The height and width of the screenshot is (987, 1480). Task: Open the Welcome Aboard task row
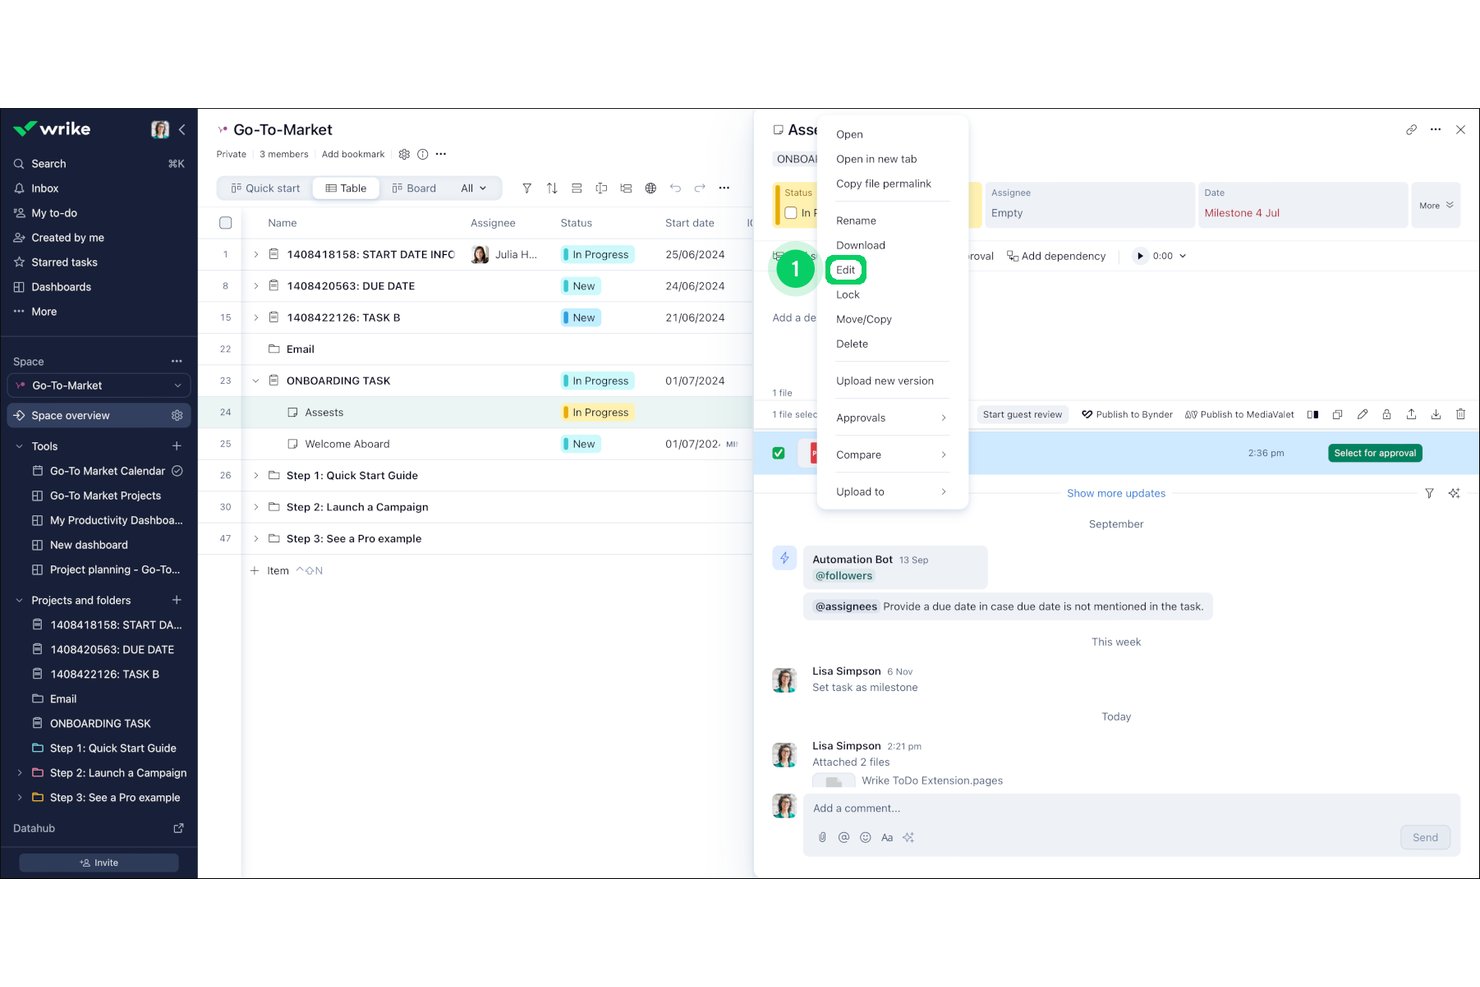(x=347, y=444)
